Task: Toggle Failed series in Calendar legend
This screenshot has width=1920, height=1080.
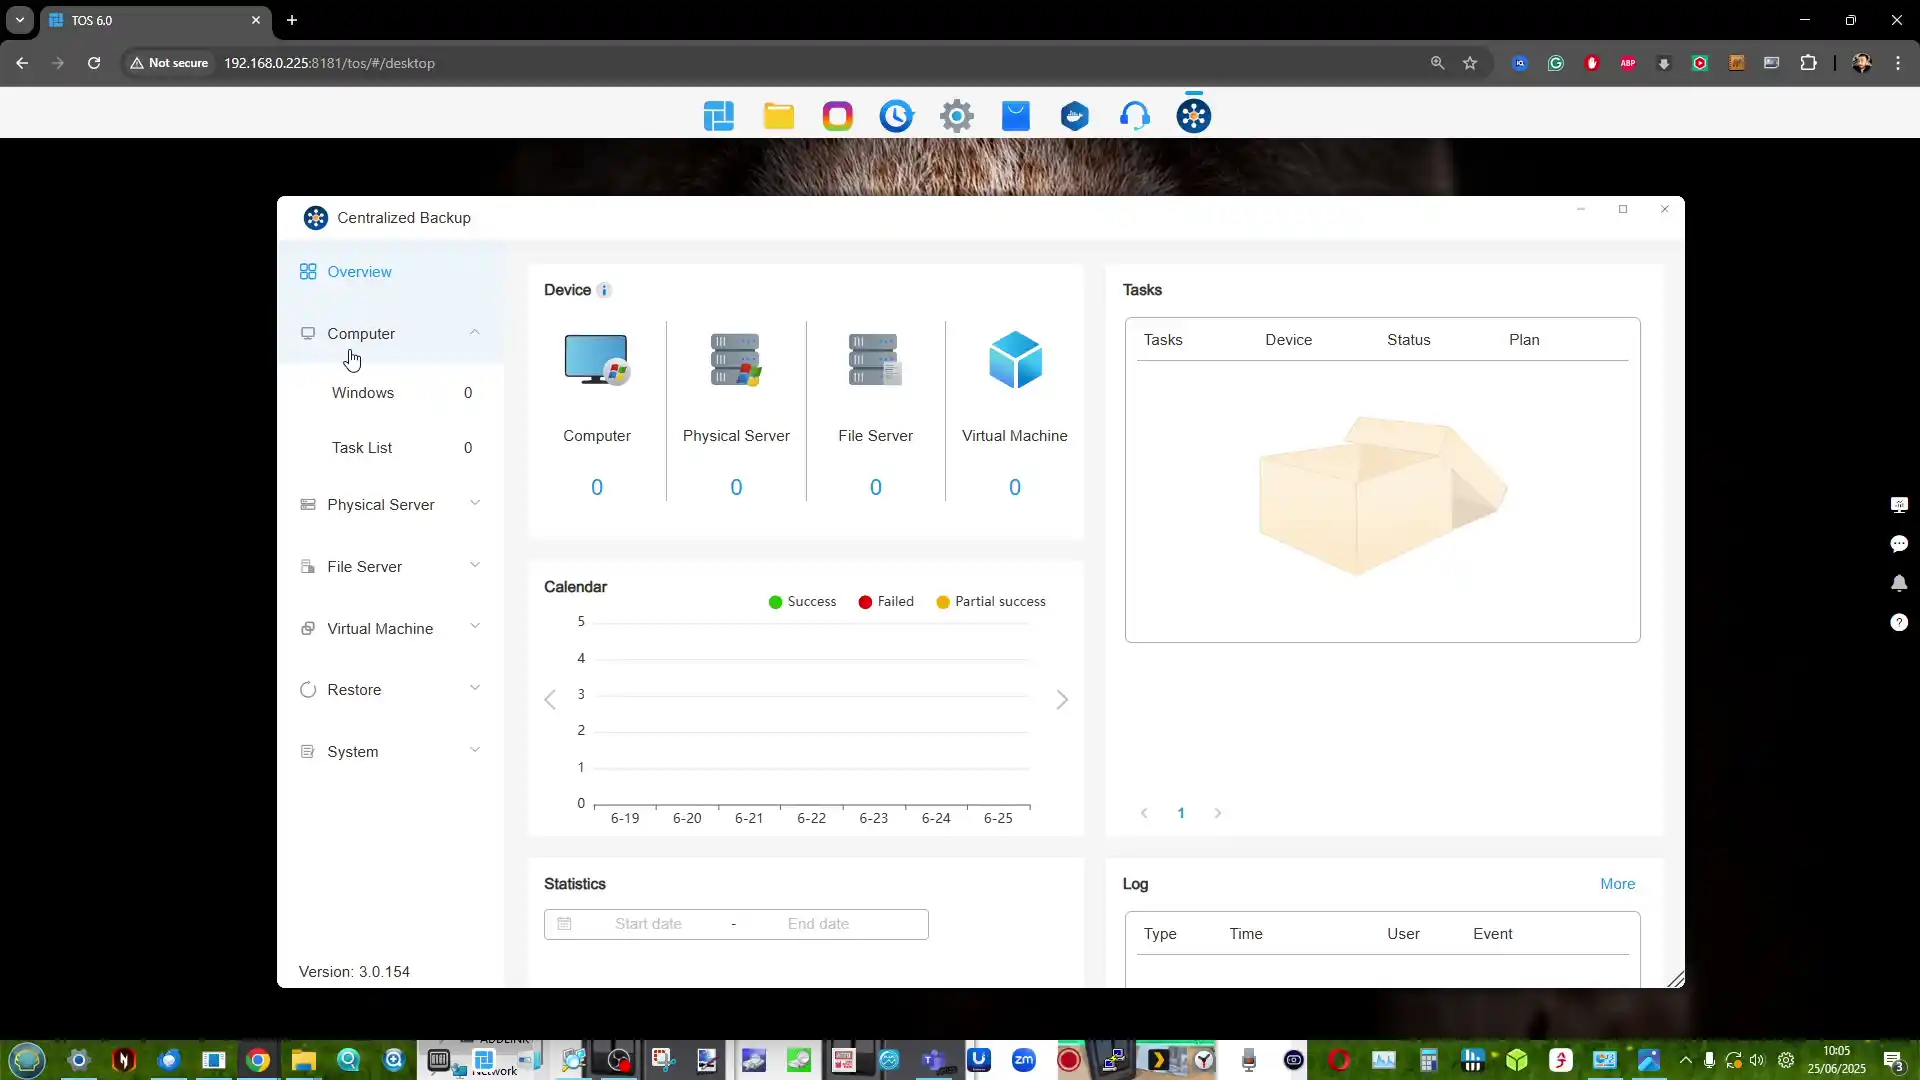Action: point(886,602)
